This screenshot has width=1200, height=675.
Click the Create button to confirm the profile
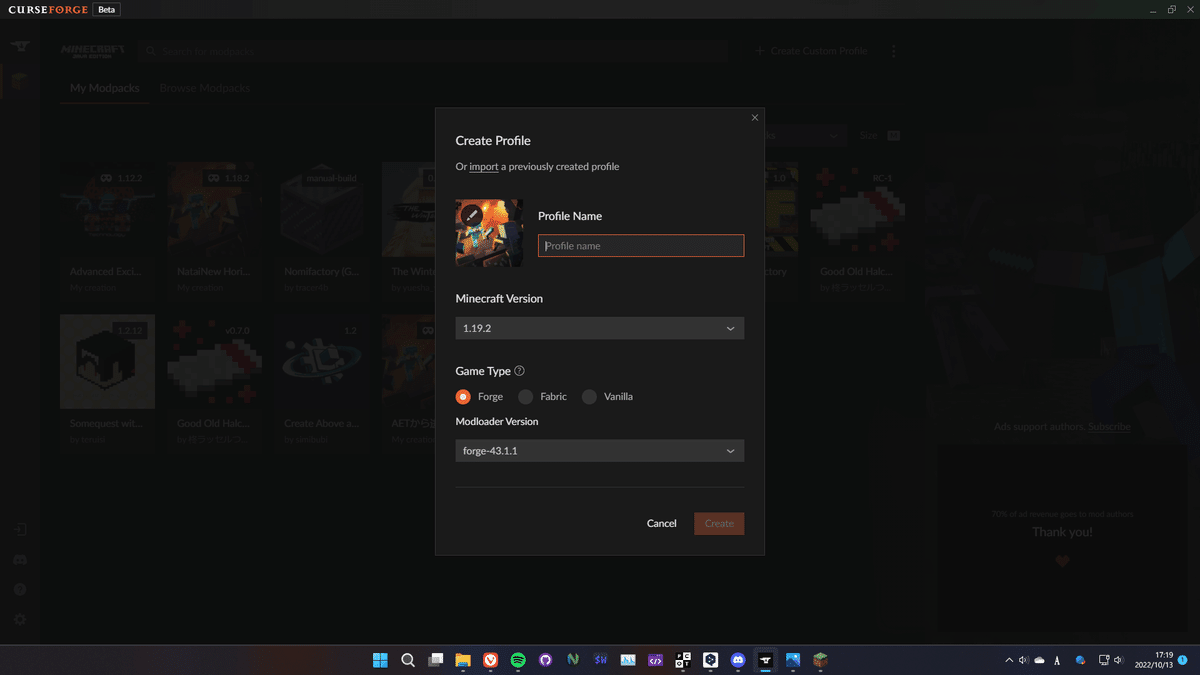coord(719,523)
